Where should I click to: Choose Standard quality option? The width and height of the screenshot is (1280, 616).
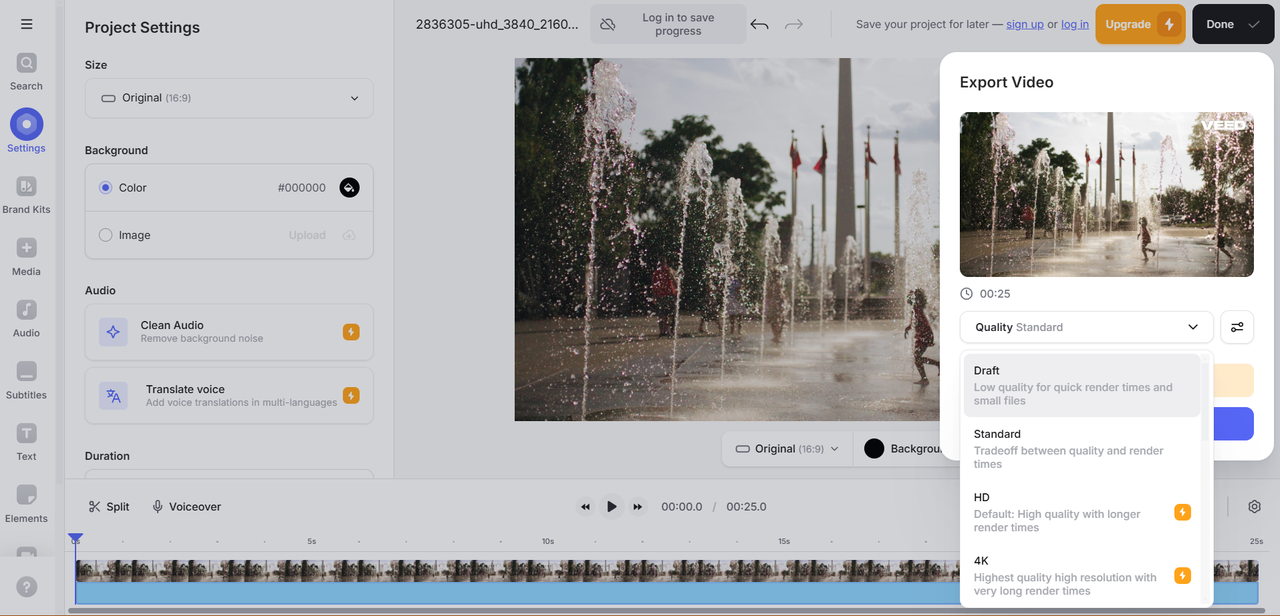tap(1082, 448)
